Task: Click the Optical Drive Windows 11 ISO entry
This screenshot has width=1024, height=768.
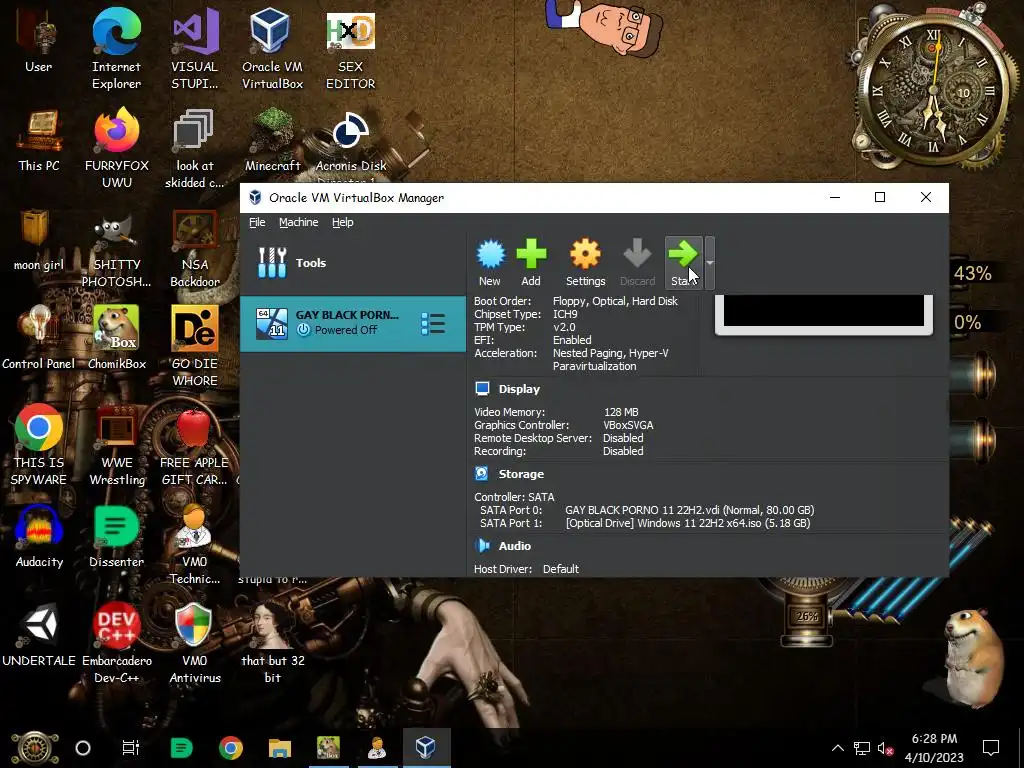Action: [688, 523]
